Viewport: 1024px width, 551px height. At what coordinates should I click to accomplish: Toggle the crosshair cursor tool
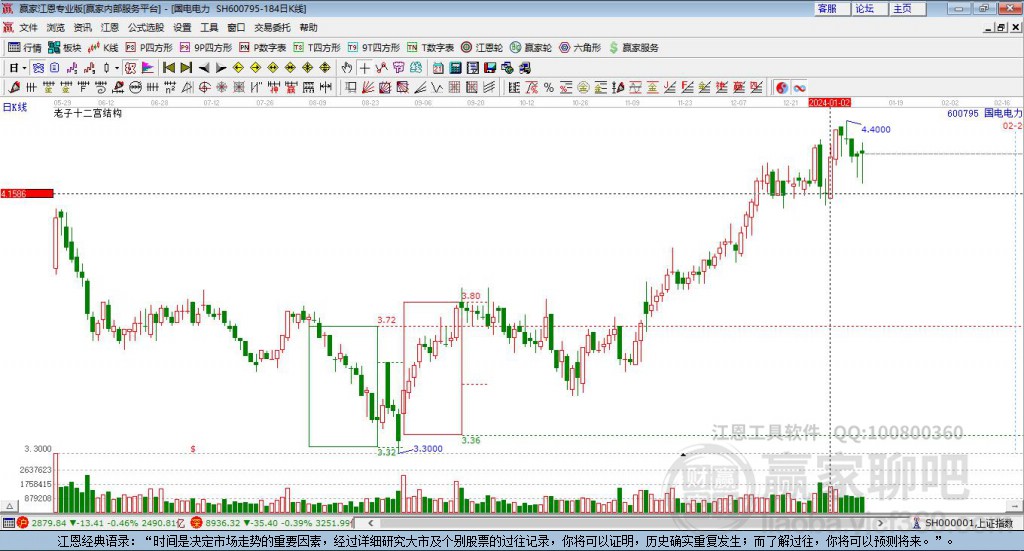(364, 68)
